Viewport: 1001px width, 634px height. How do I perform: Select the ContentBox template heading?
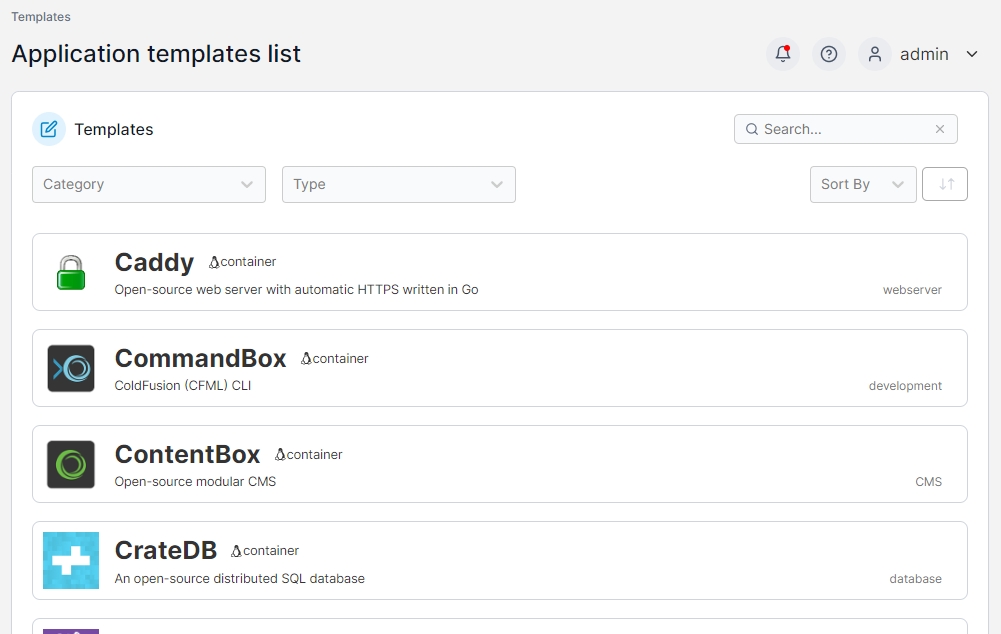coord(187,454)
